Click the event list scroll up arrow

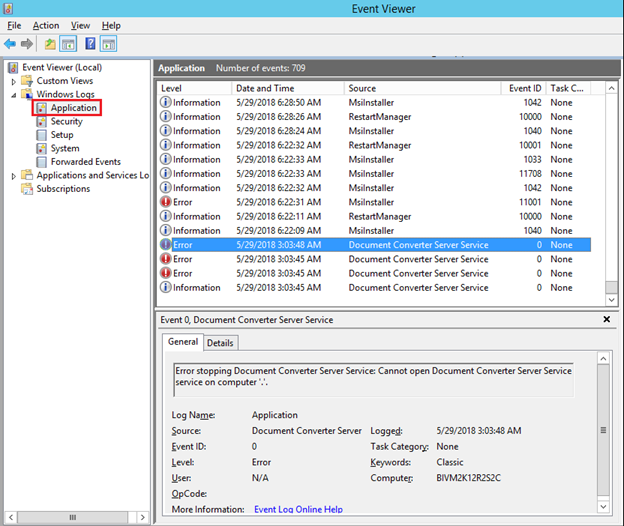611,88
